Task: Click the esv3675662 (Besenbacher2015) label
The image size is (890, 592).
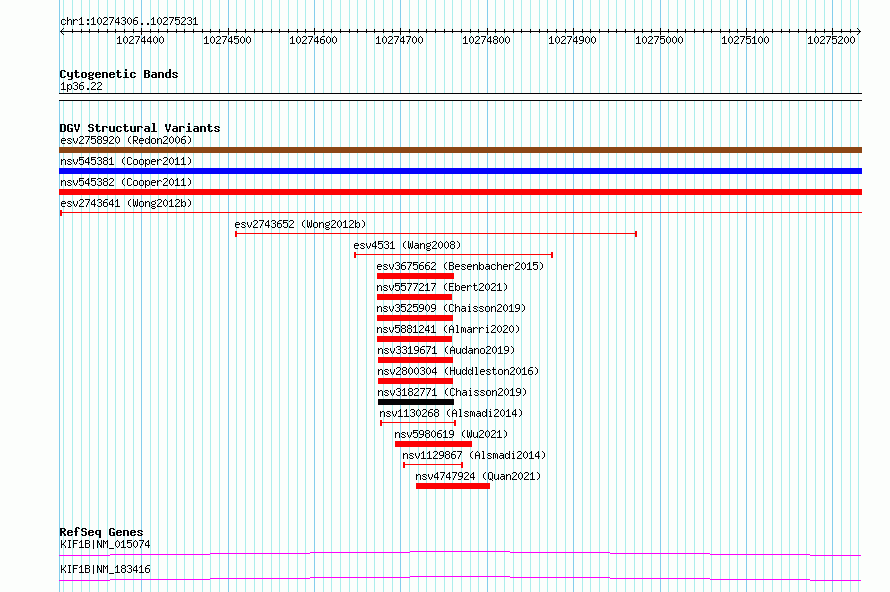Action: pos(460,266)
